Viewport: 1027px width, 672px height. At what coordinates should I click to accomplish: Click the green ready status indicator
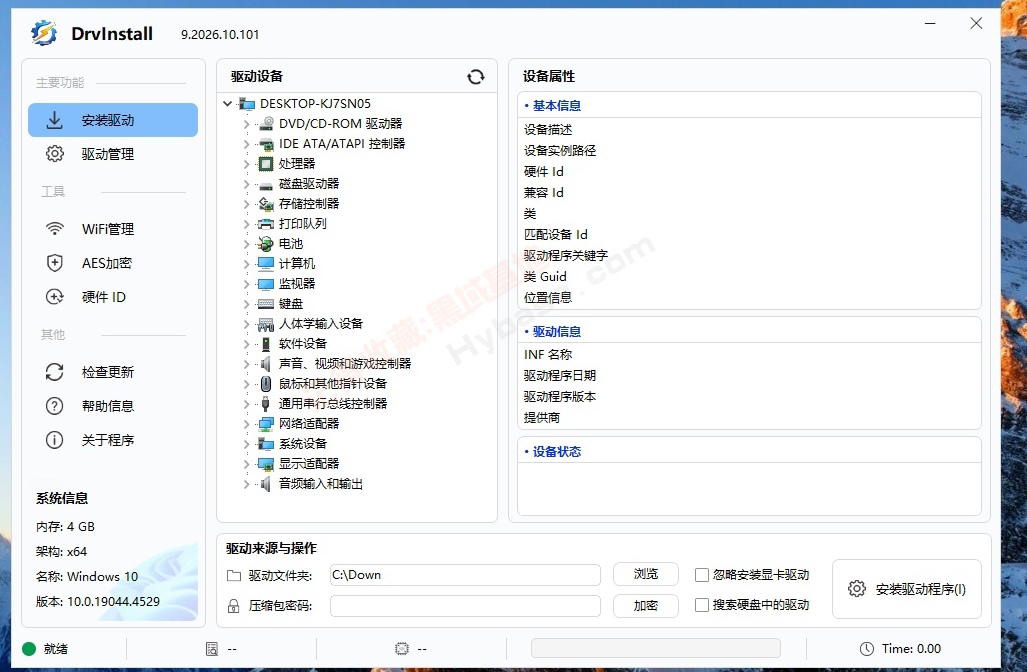[x=29, y=648]
